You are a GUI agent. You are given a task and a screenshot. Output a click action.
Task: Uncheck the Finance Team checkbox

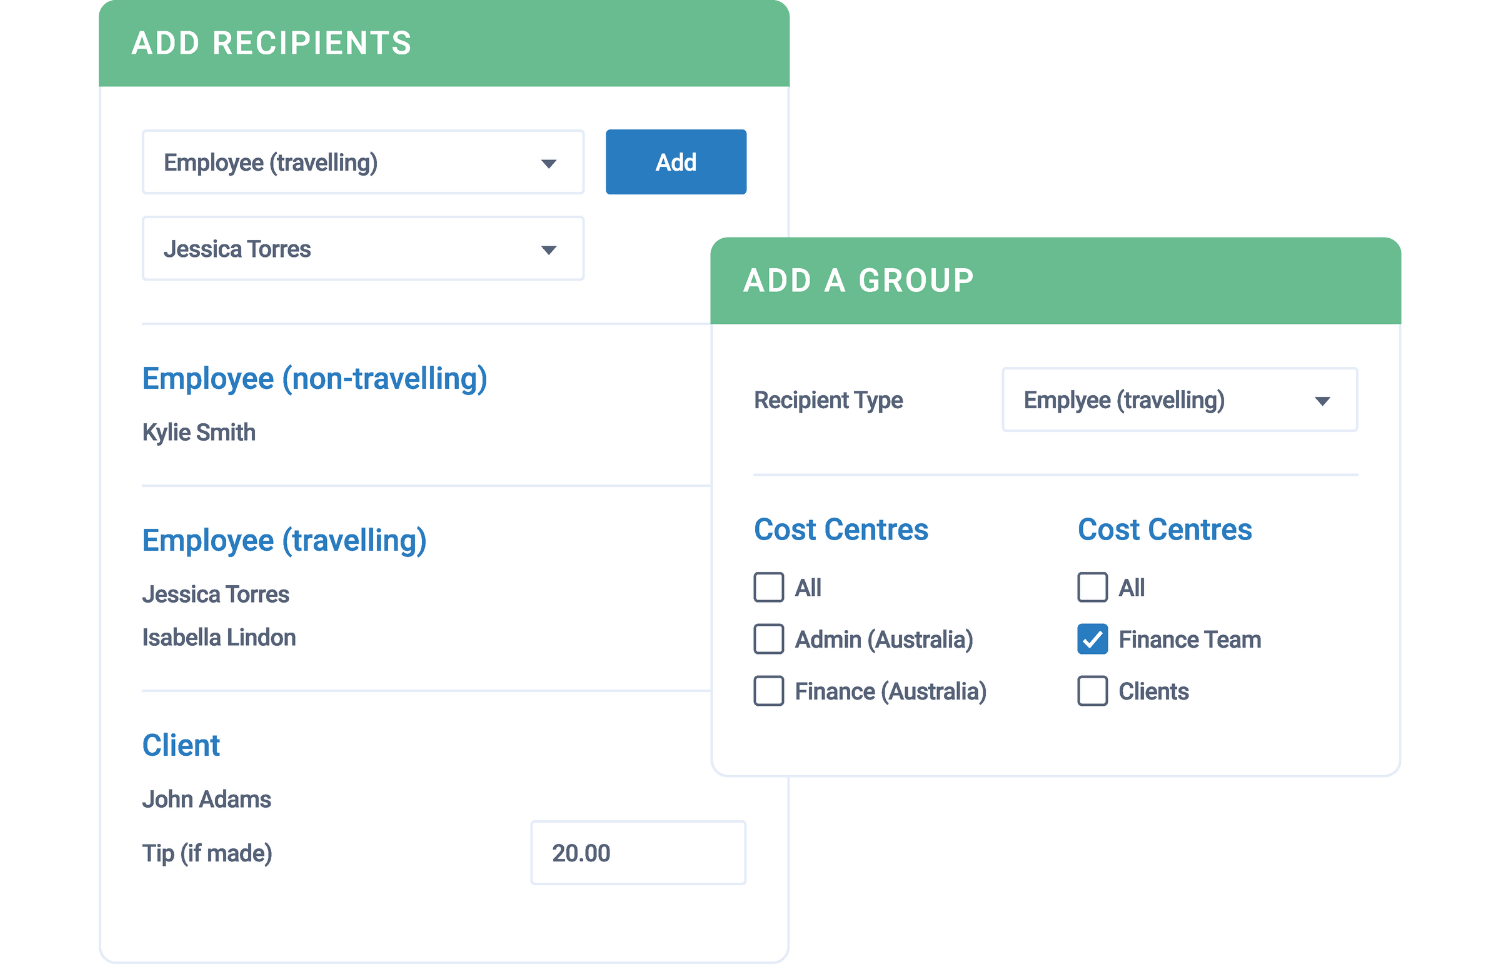(1092, 639)
